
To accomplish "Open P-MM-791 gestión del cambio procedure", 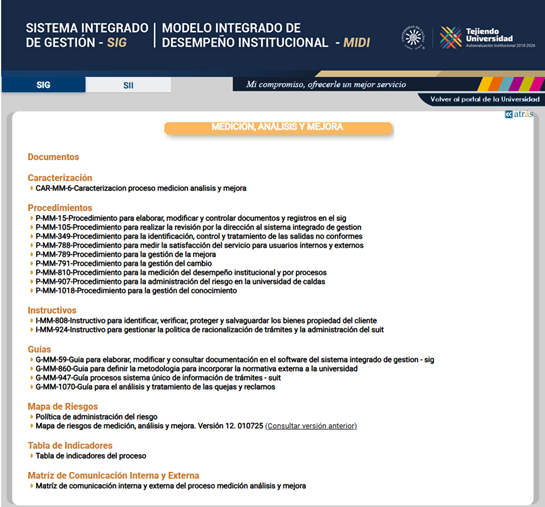I will [x=124, y=263].
